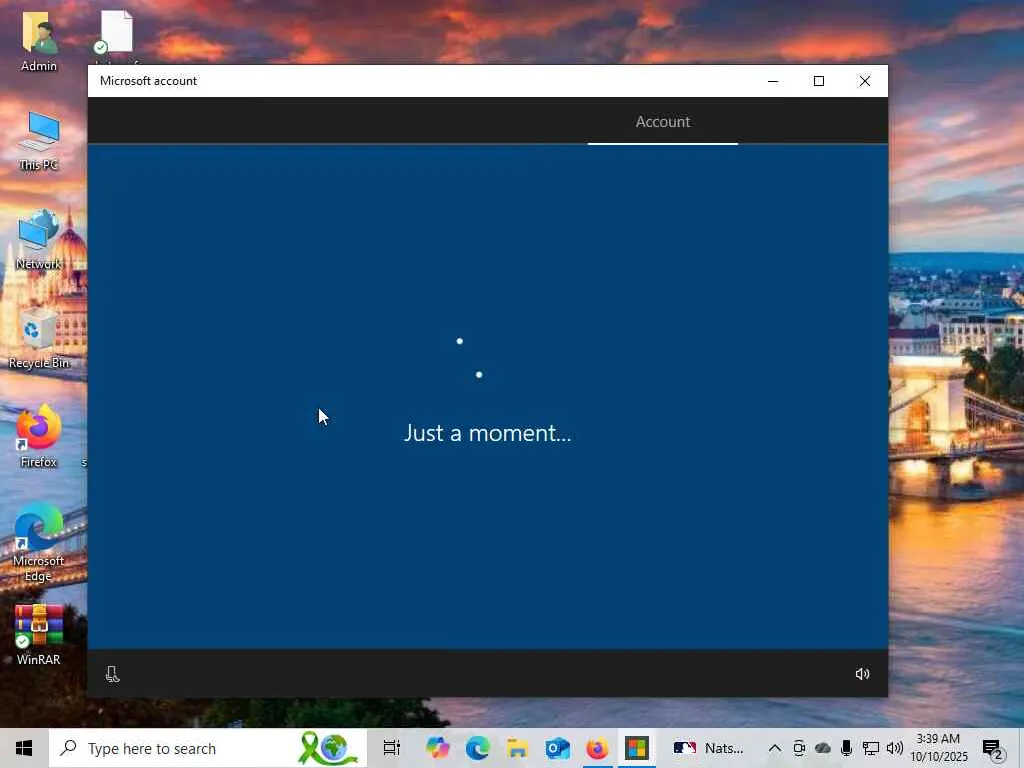Open the taskbar volume control
1024x768 pixels.
895,748
